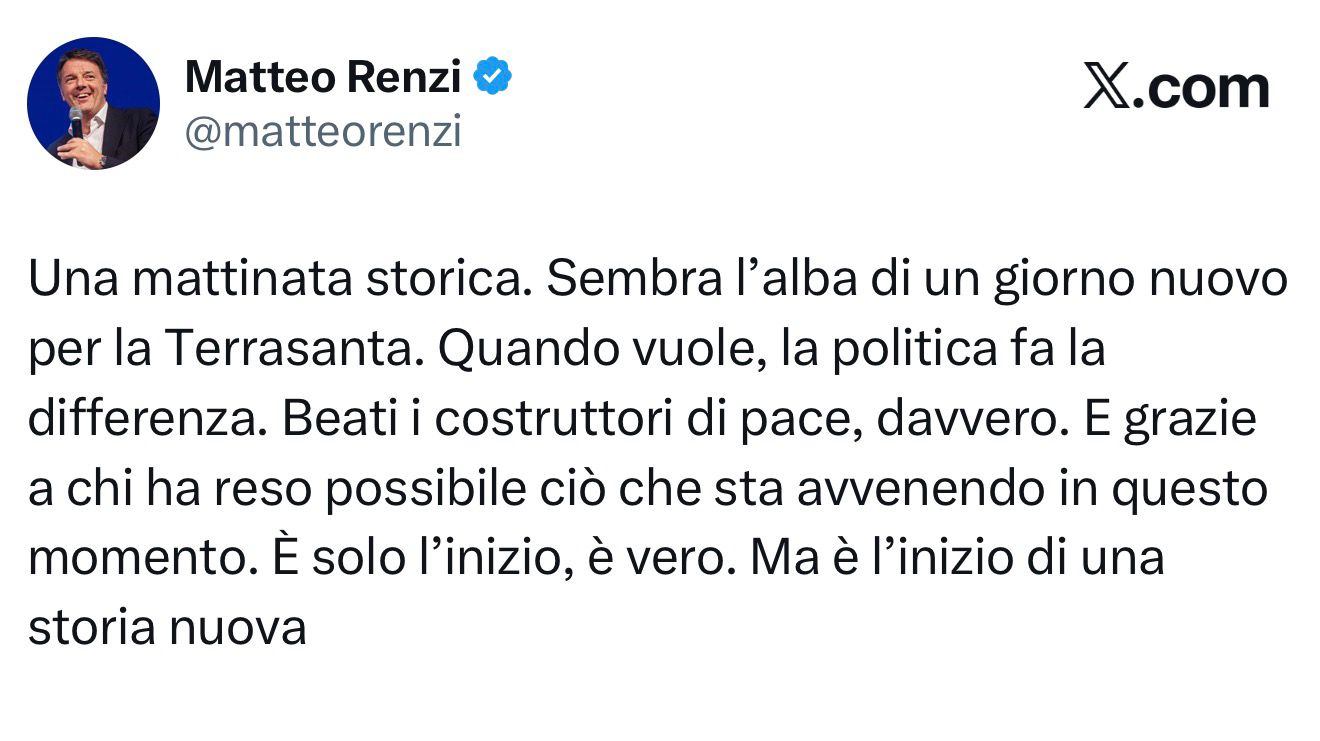Viewport: 1320px width, 741px height.
Task: Click "storia nuova" ending the tweet
Action: (166, 628)
